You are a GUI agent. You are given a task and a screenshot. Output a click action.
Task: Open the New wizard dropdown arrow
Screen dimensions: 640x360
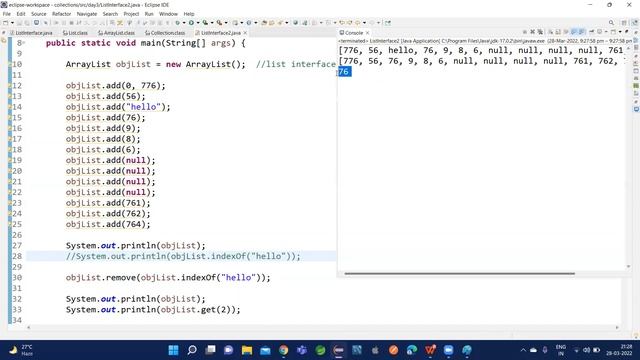(x=12, y=23)
